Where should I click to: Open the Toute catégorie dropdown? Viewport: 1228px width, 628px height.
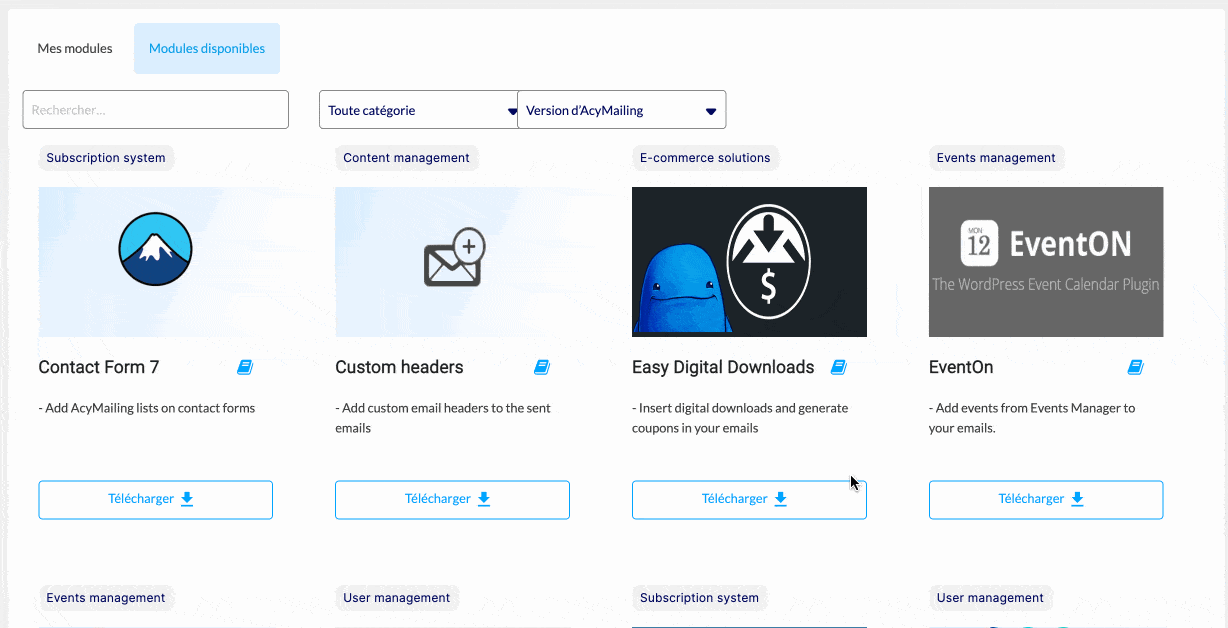point(418,110)
